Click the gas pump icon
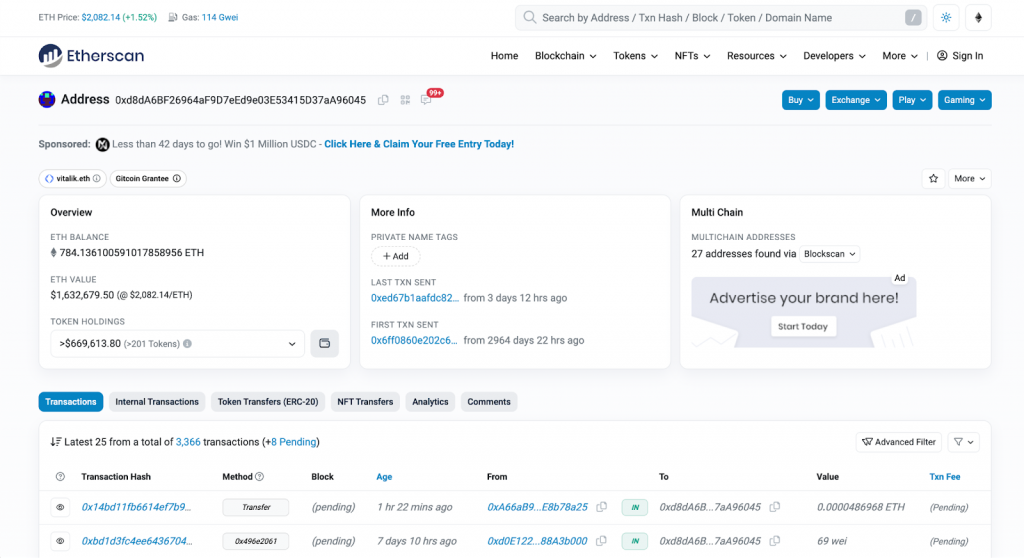The image size is (1024, 558). (173, 18)
